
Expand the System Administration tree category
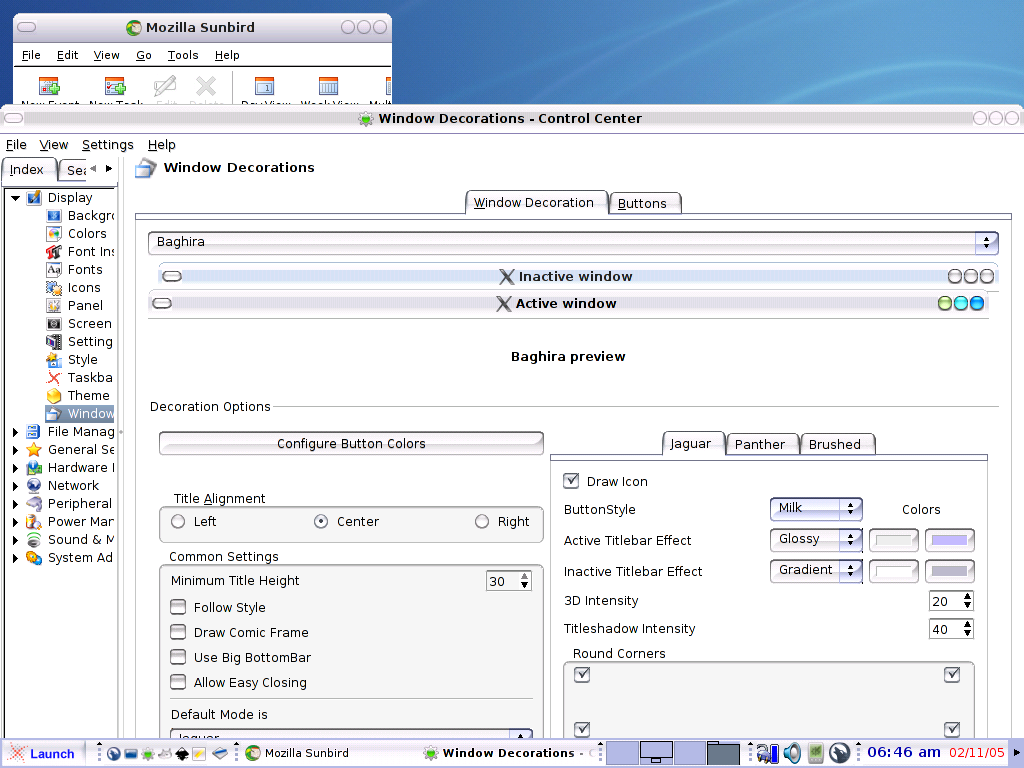(16, 558)
